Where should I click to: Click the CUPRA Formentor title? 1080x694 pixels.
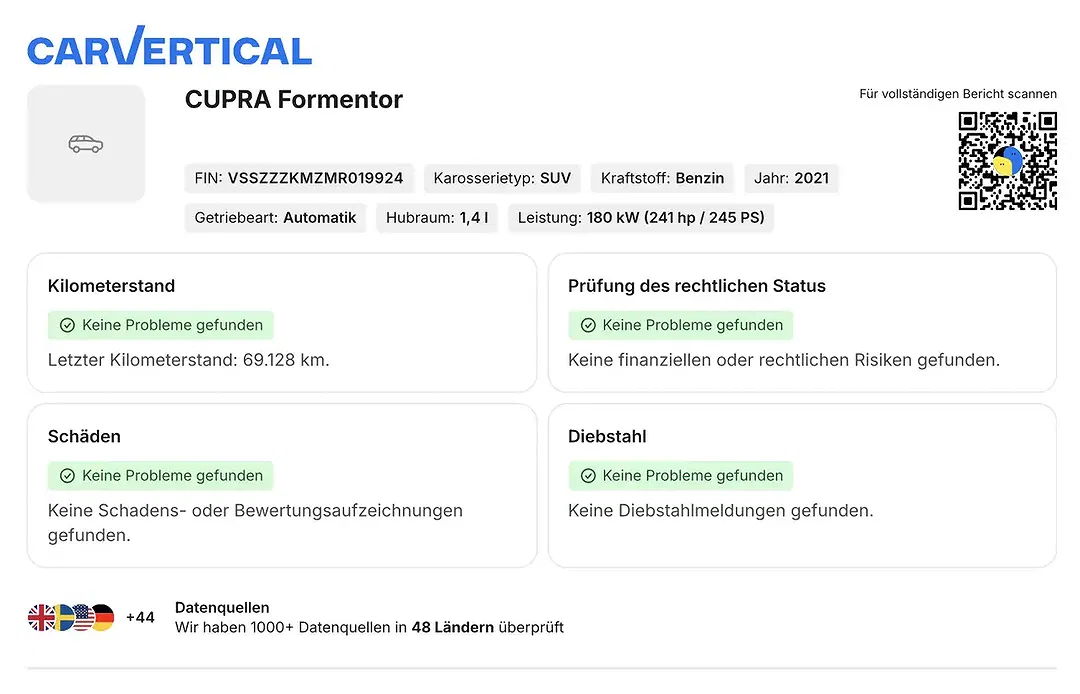(293, 100)
